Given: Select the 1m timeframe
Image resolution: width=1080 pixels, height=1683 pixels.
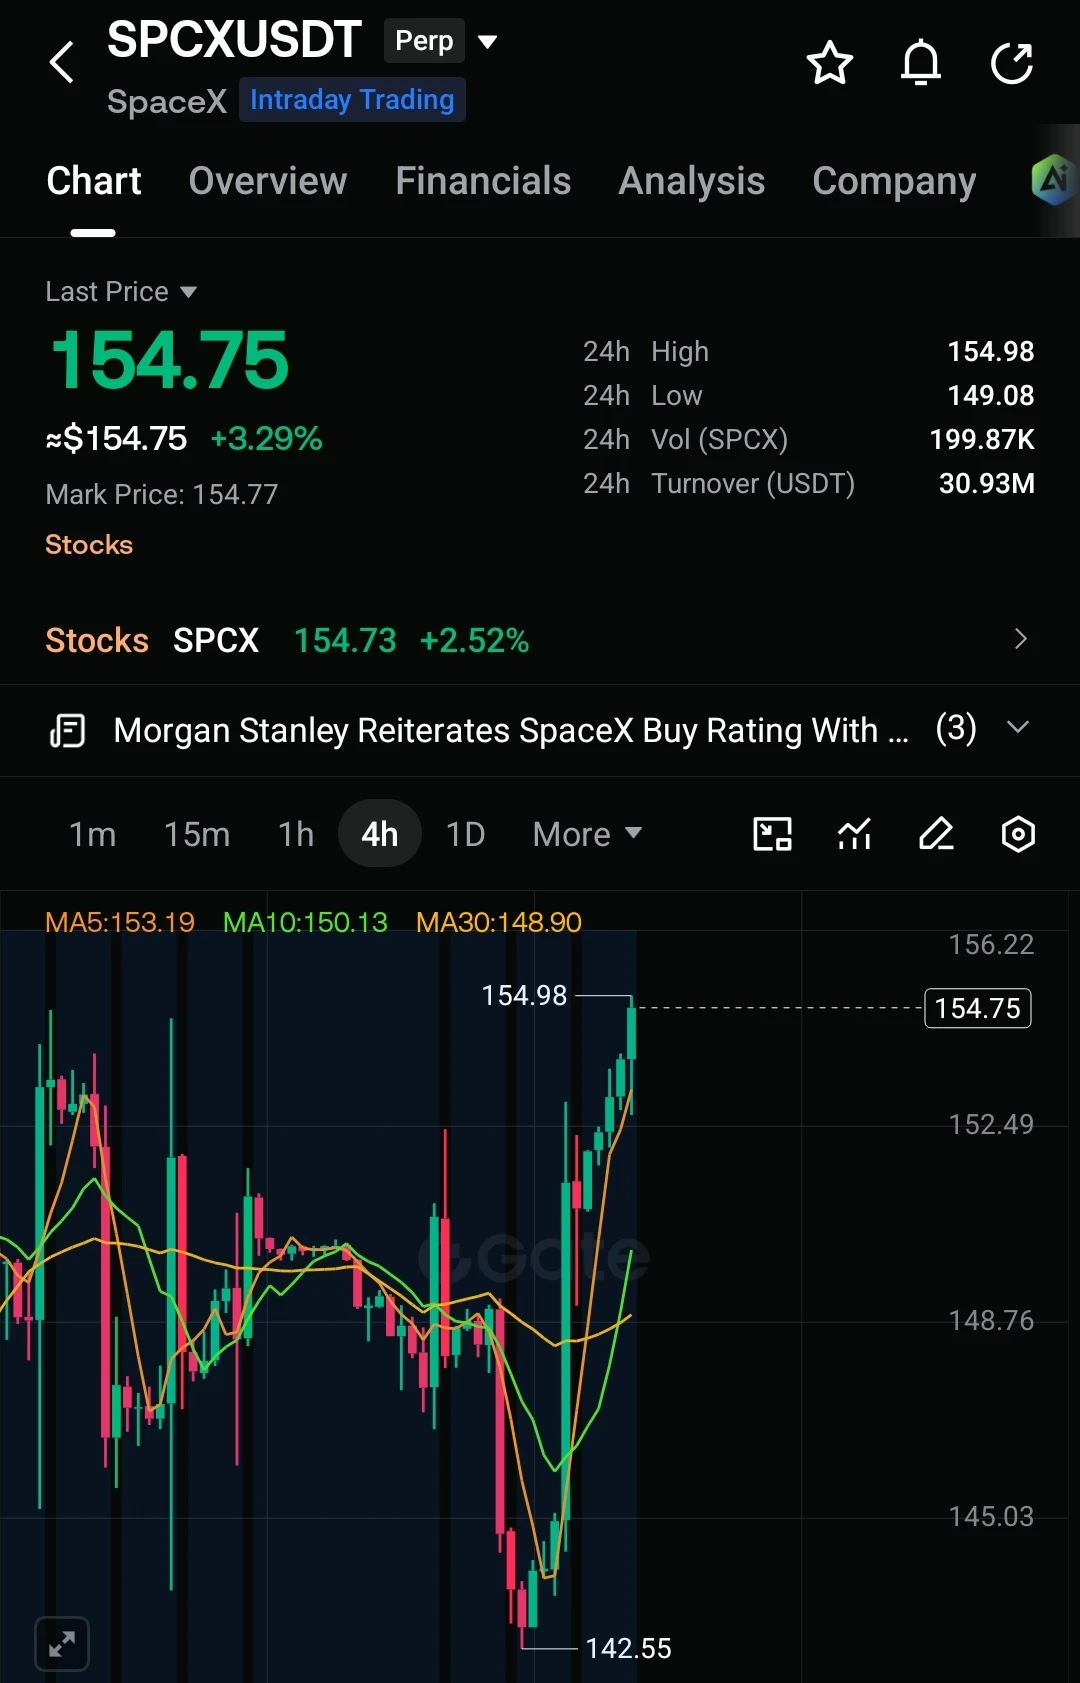Looking at the screenshot, I should pyautogui.click(x=92, y=834).
